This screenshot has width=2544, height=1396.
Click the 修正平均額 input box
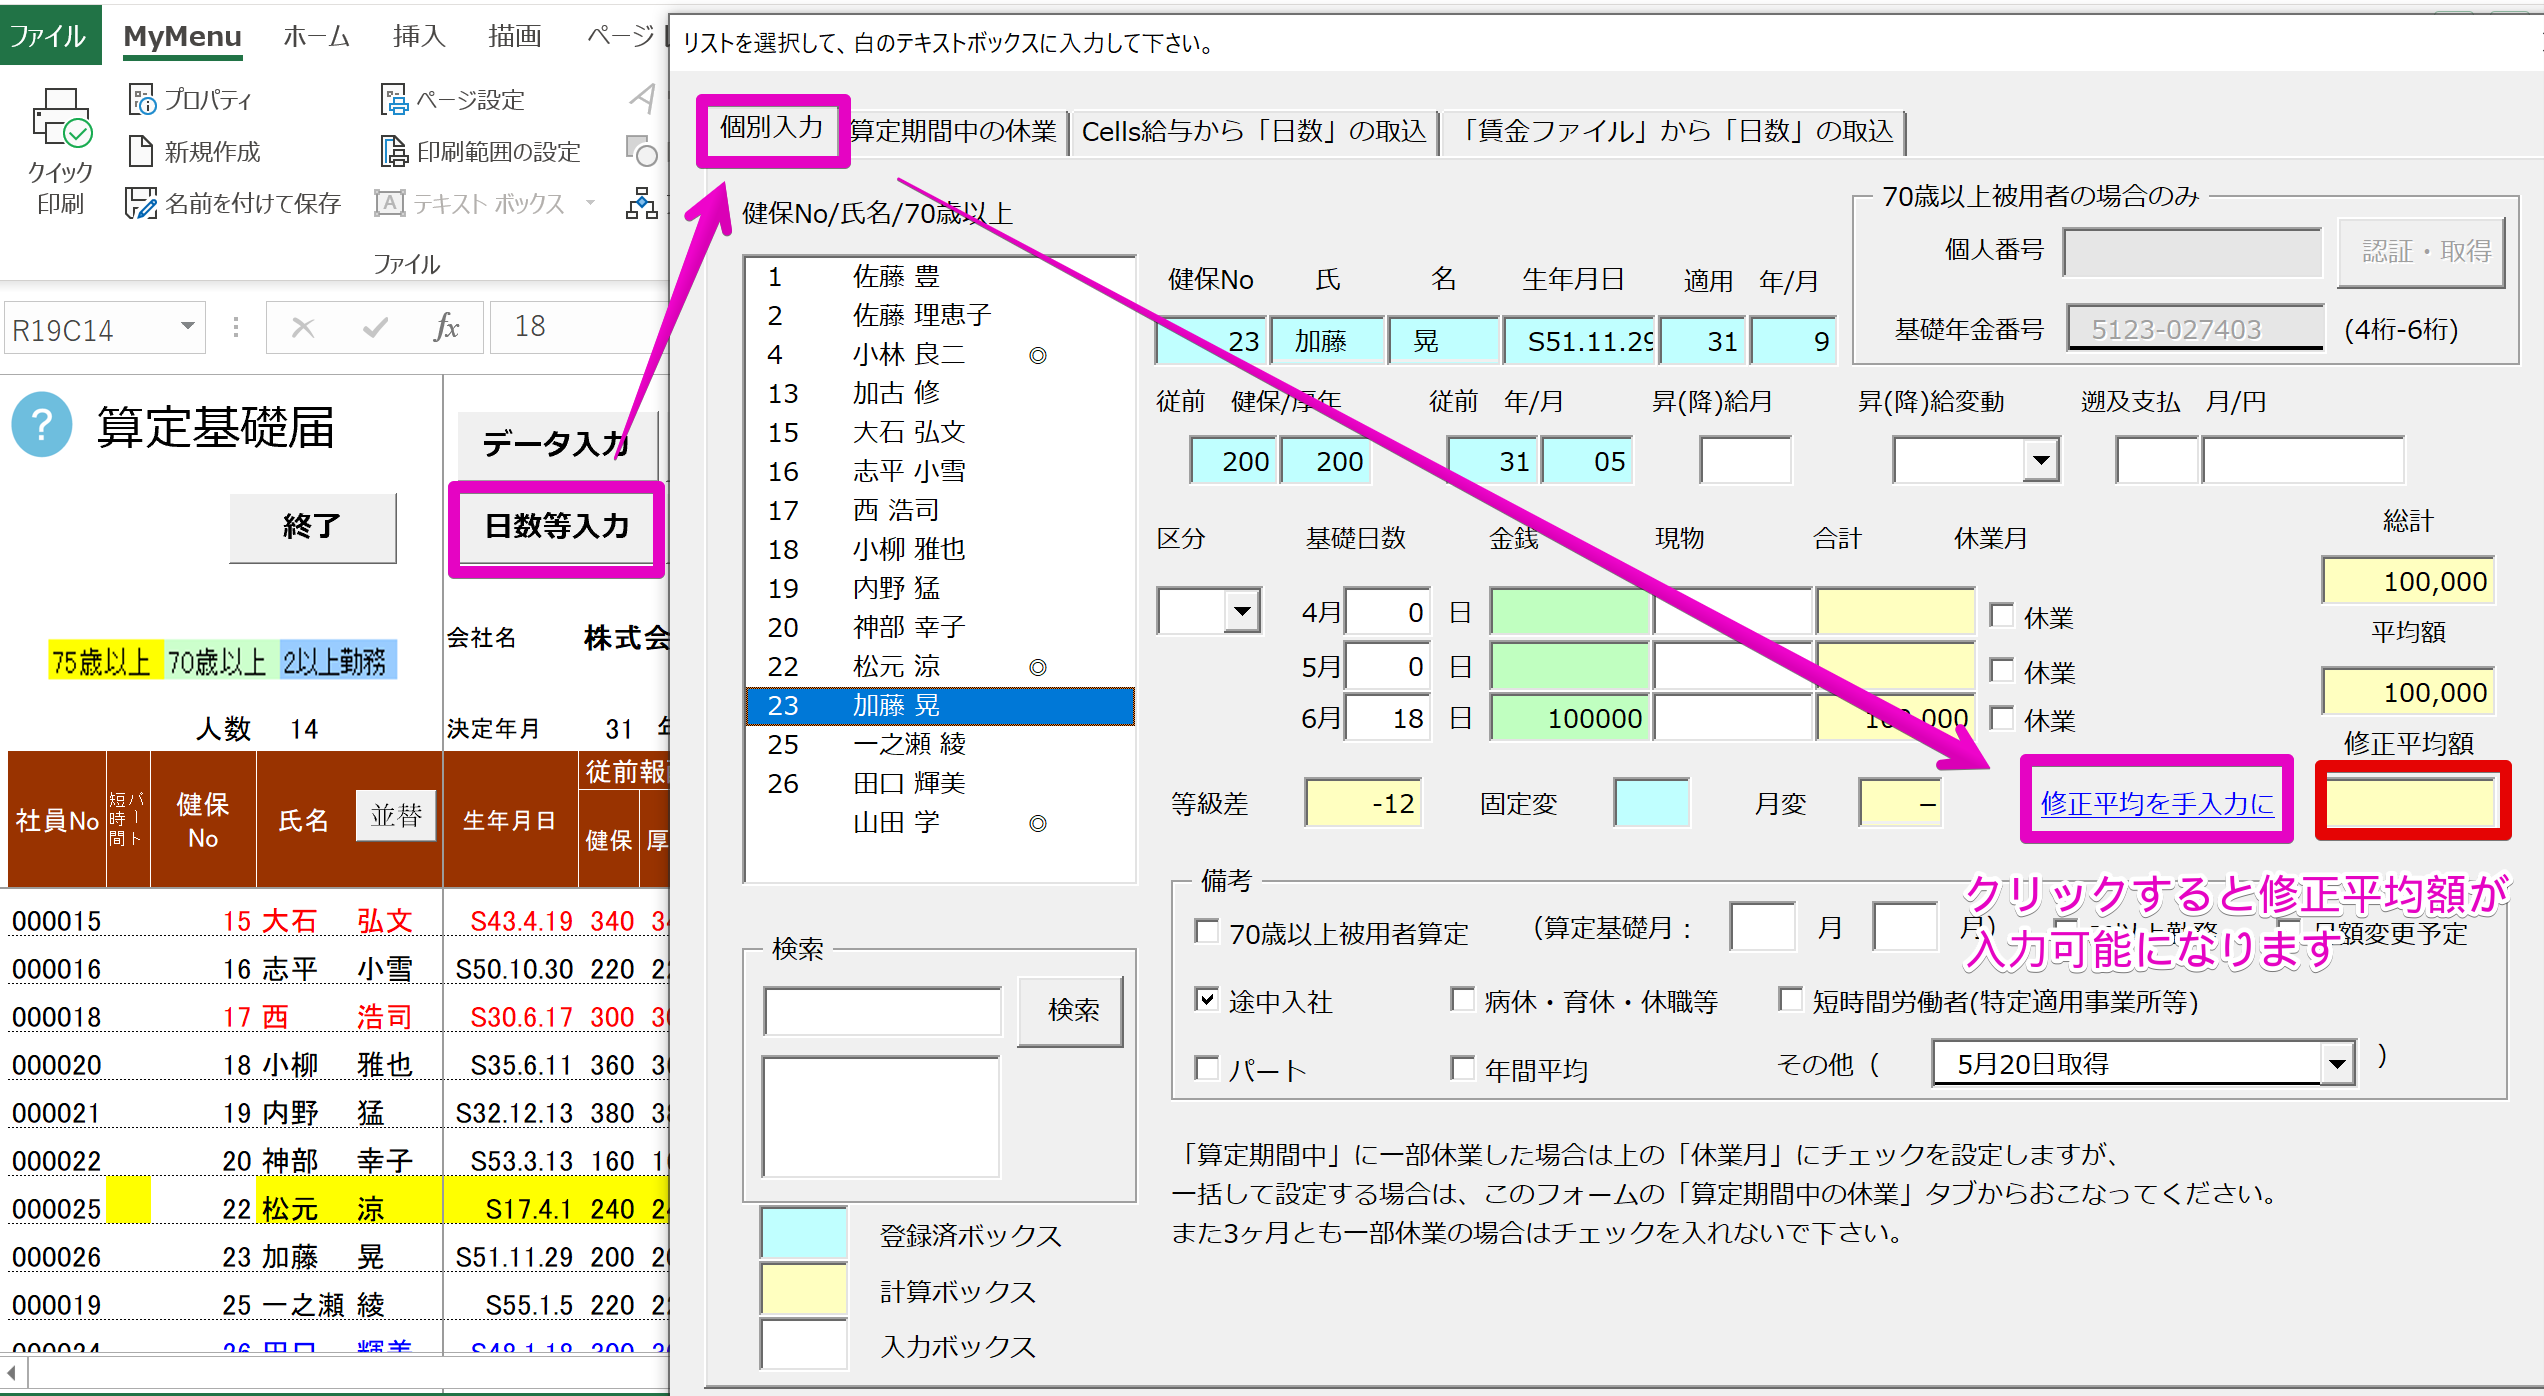[2411, 803]
